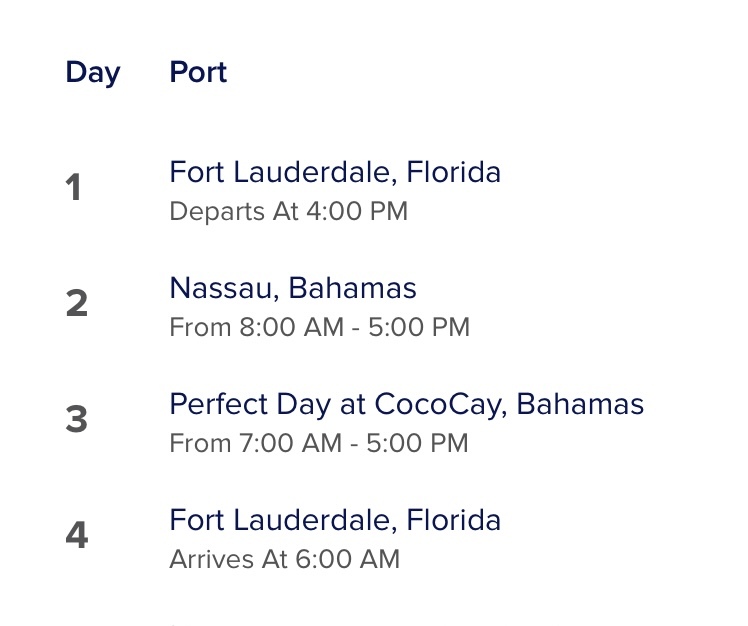Click the Port column header
Screen dimensions: 748x626
click(x=198, y=73)
